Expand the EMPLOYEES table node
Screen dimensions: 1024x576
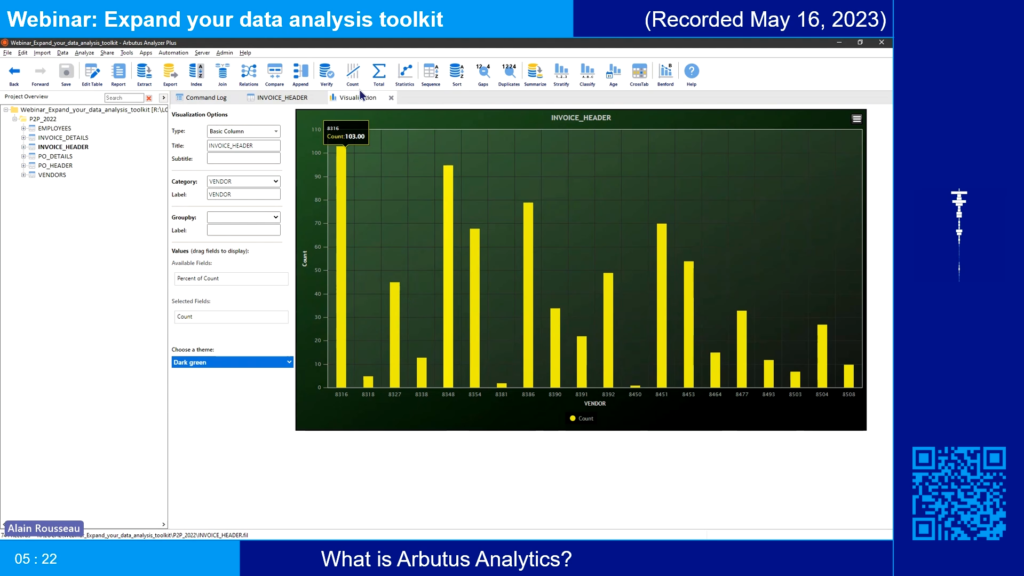pyautogui.click(x=24, y=129)
